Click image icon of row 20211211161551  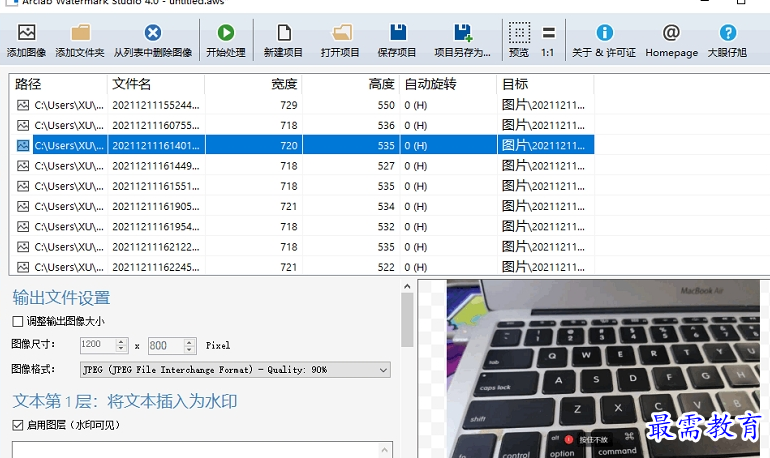coord(23,186)
